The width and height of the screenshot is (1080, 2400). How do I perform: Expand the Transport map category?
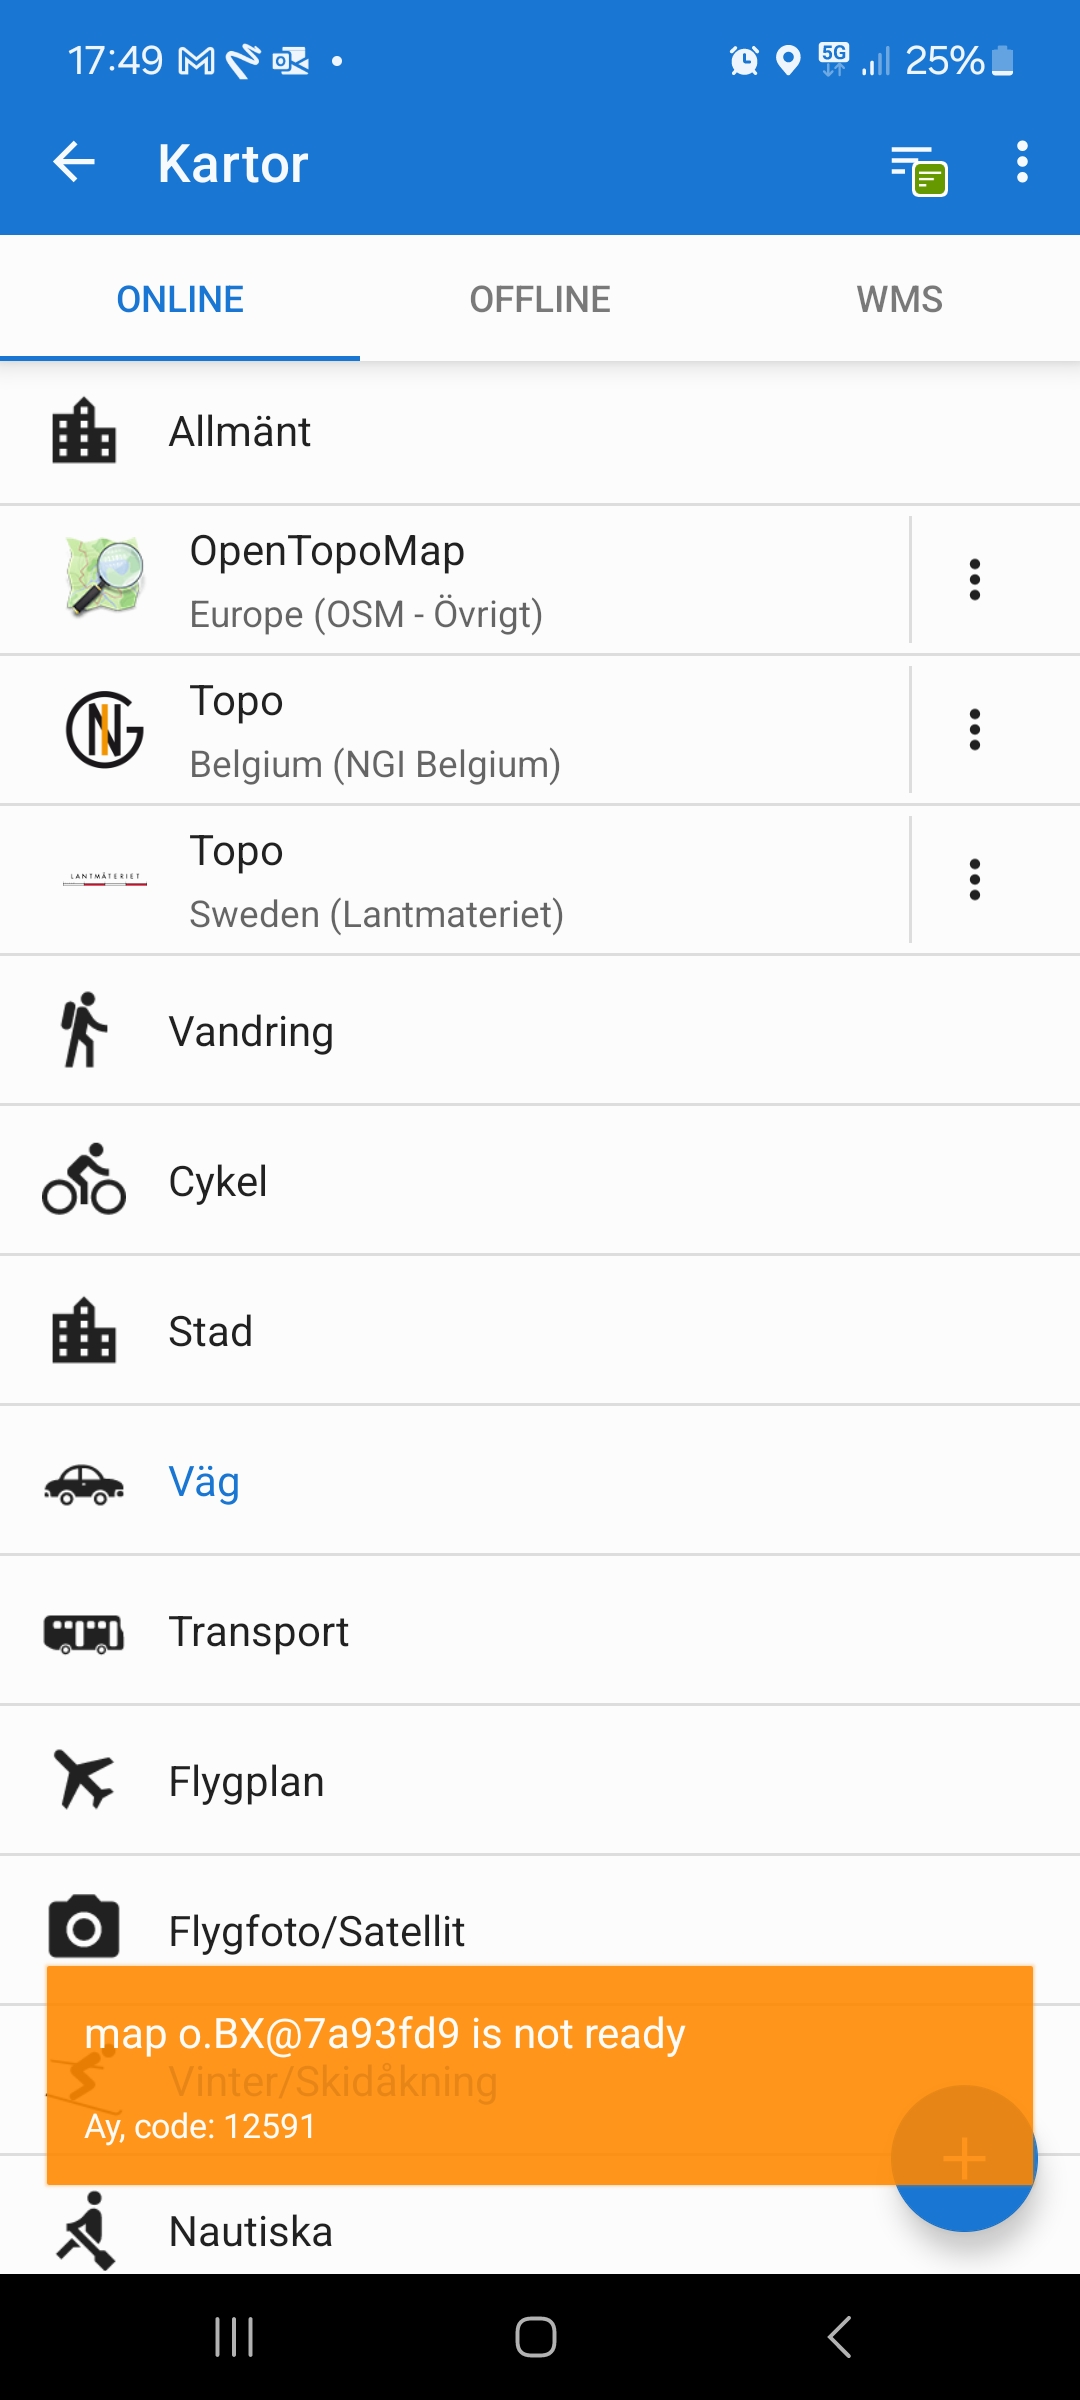click(x=540, y=1632)
